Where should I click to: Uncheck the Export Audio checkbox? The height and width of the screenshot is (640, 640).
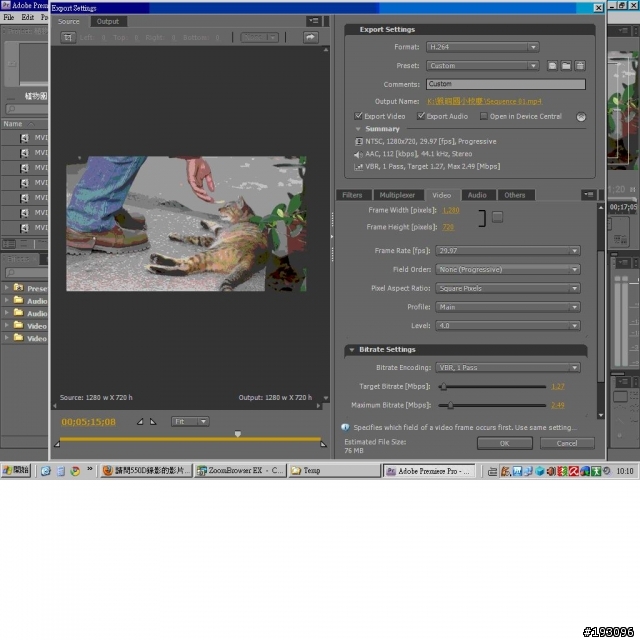click(x=421, y=116)
